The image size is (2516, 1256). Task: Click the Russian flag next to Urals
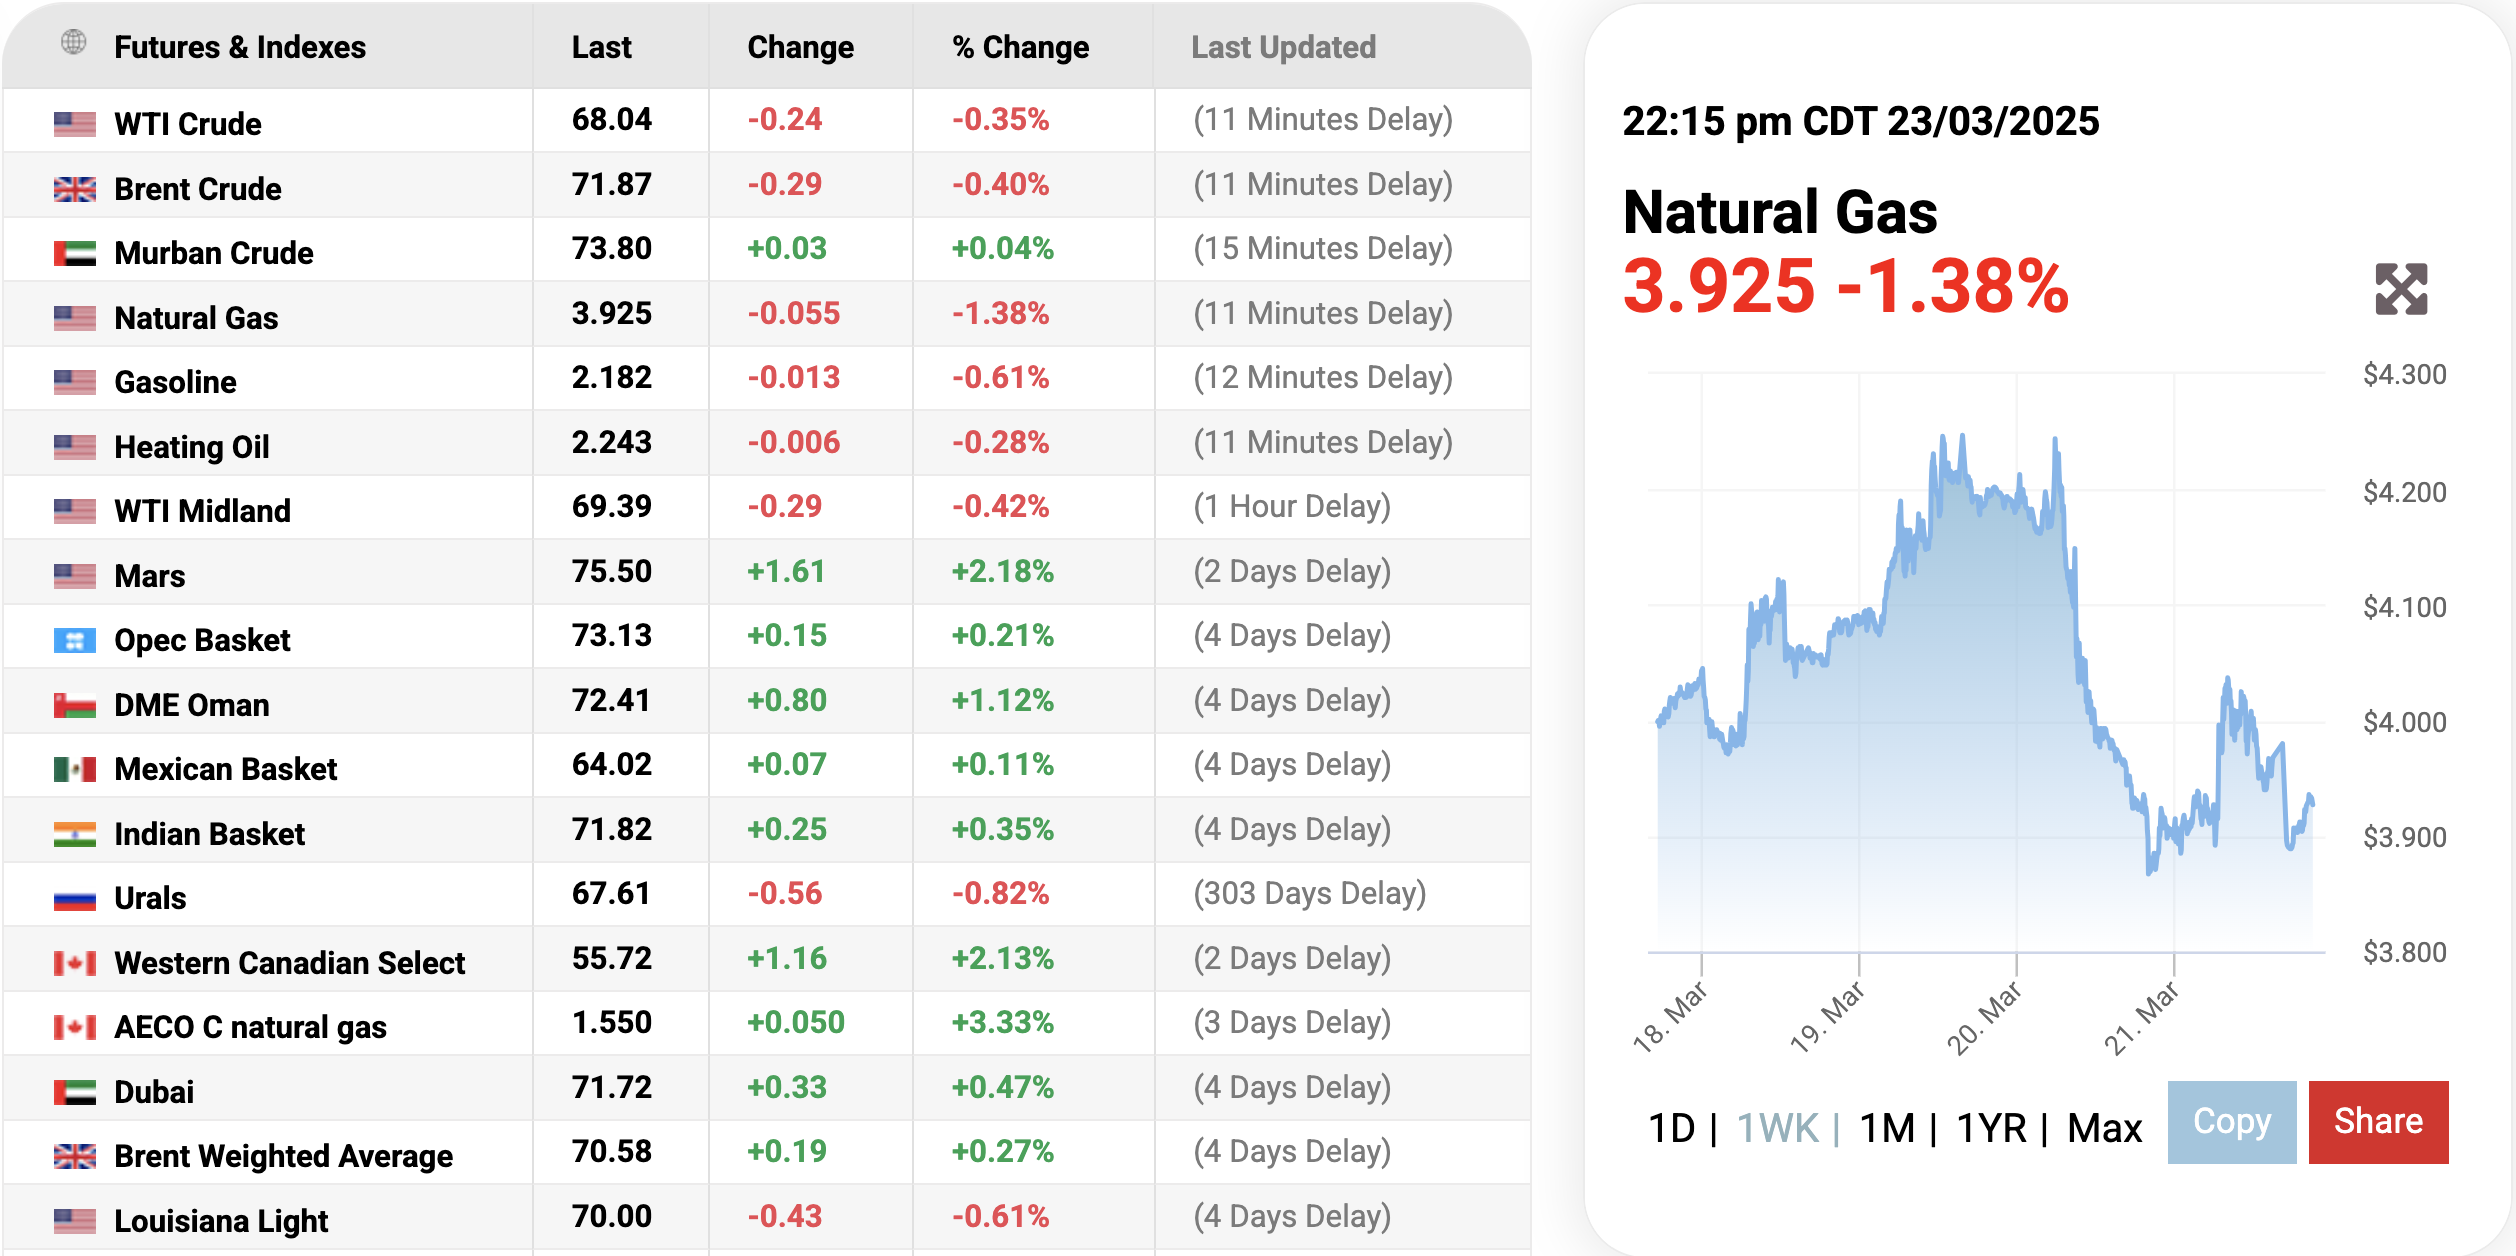pos(74,898)
